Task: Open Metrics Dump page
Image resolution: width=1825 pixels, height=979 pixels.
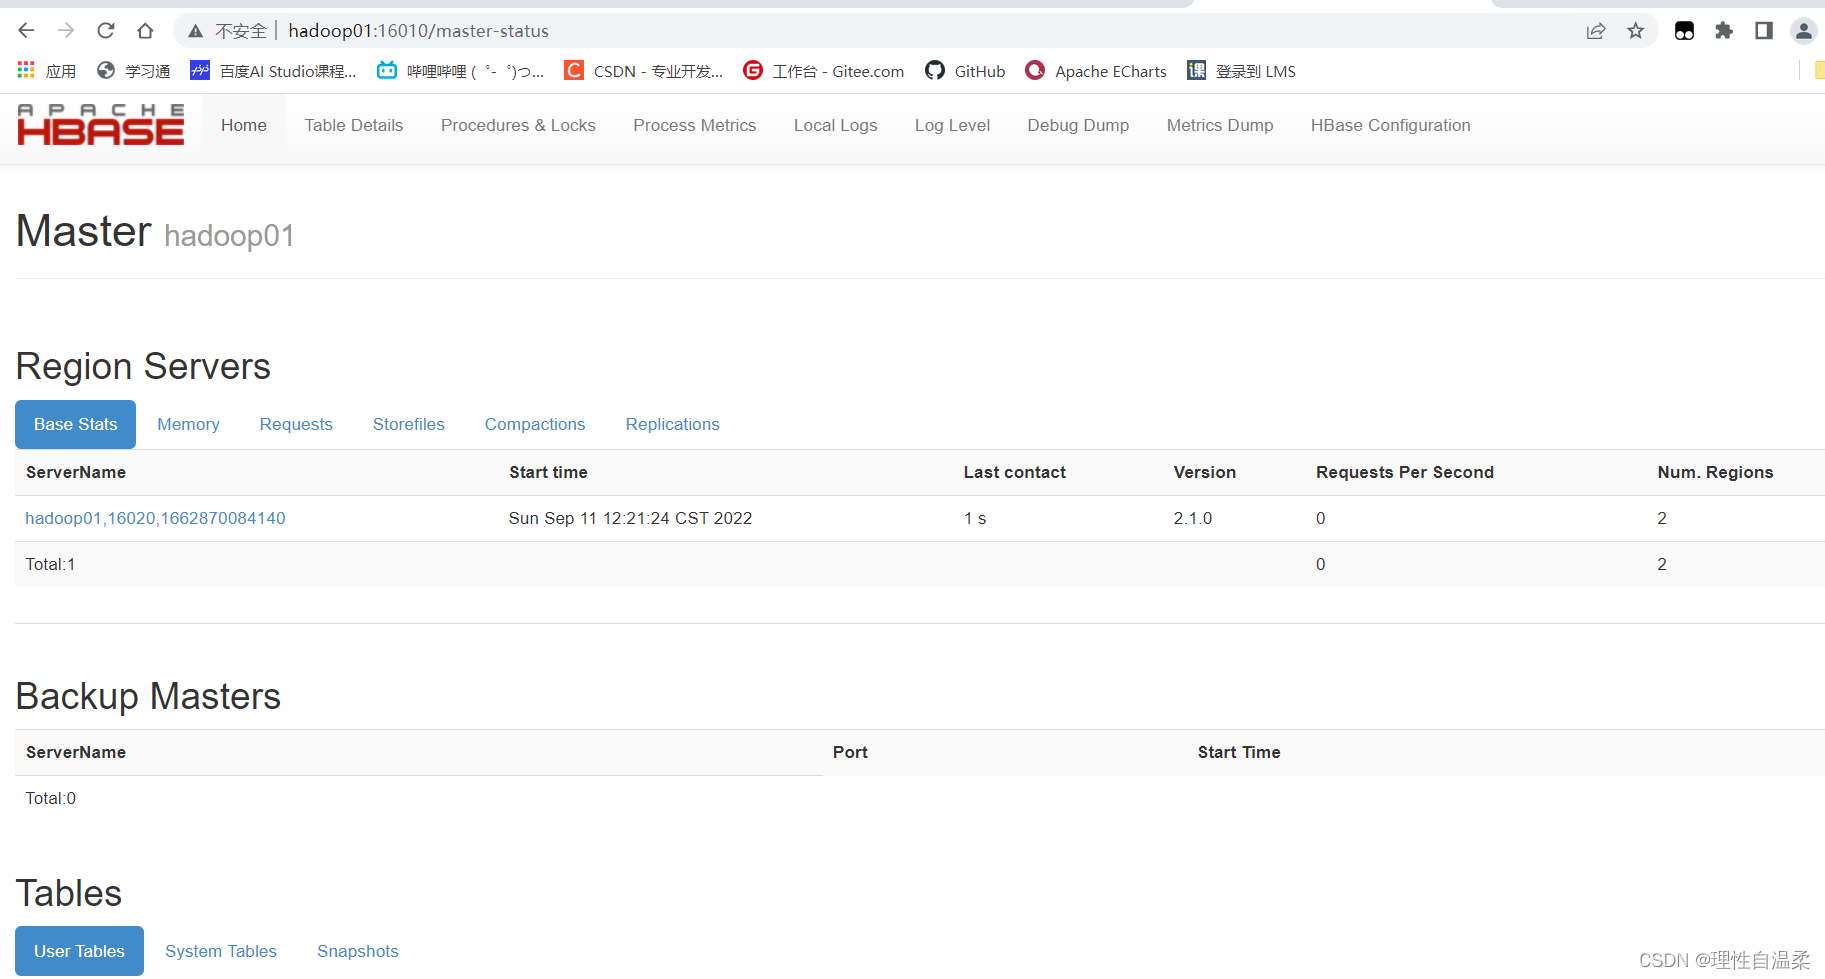Action: coord(1220,125)
